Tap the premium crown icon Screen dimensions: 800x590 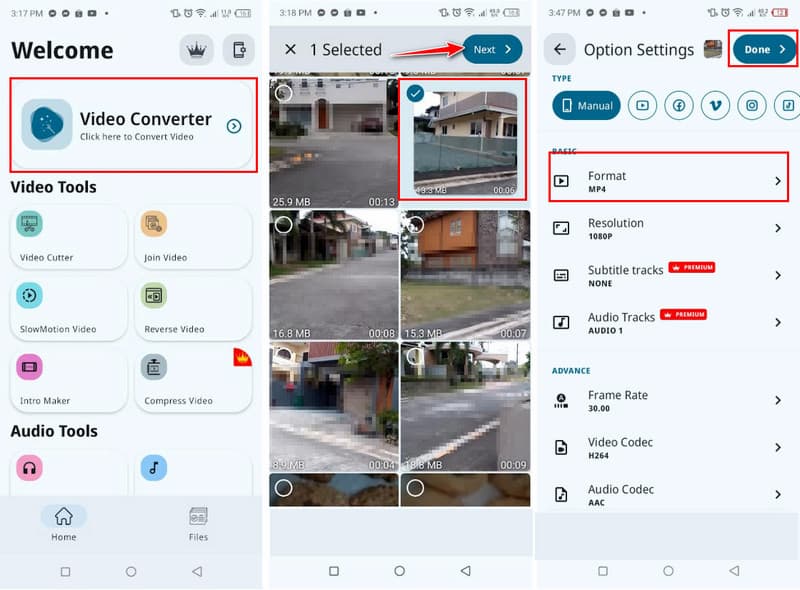[x=196, y=49]
